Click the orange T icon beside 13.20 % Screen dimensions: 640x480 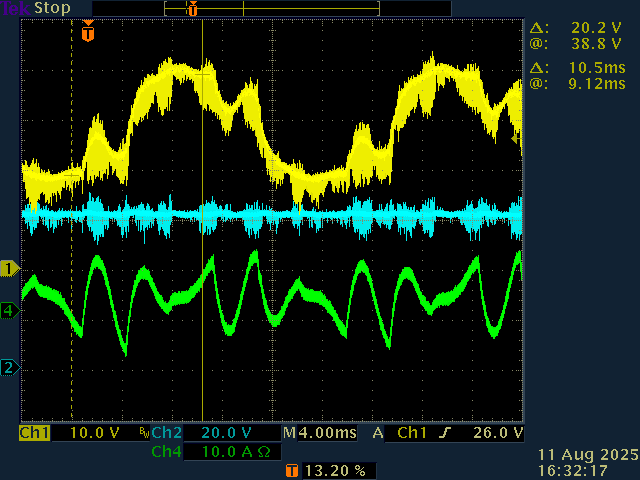click(x=291, y=470)
